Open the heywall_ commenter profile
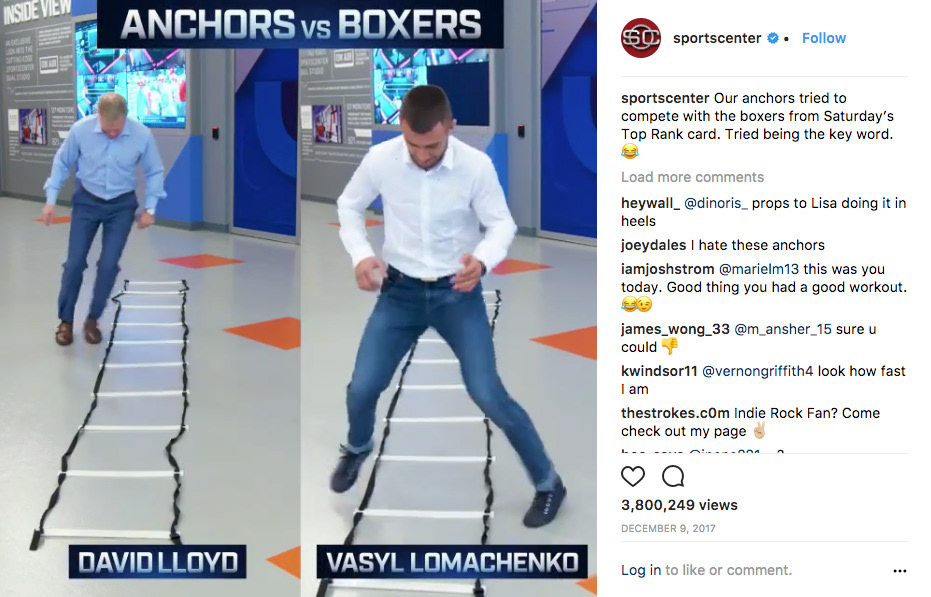This screenshot has height=597, width=931. (650, 203)
